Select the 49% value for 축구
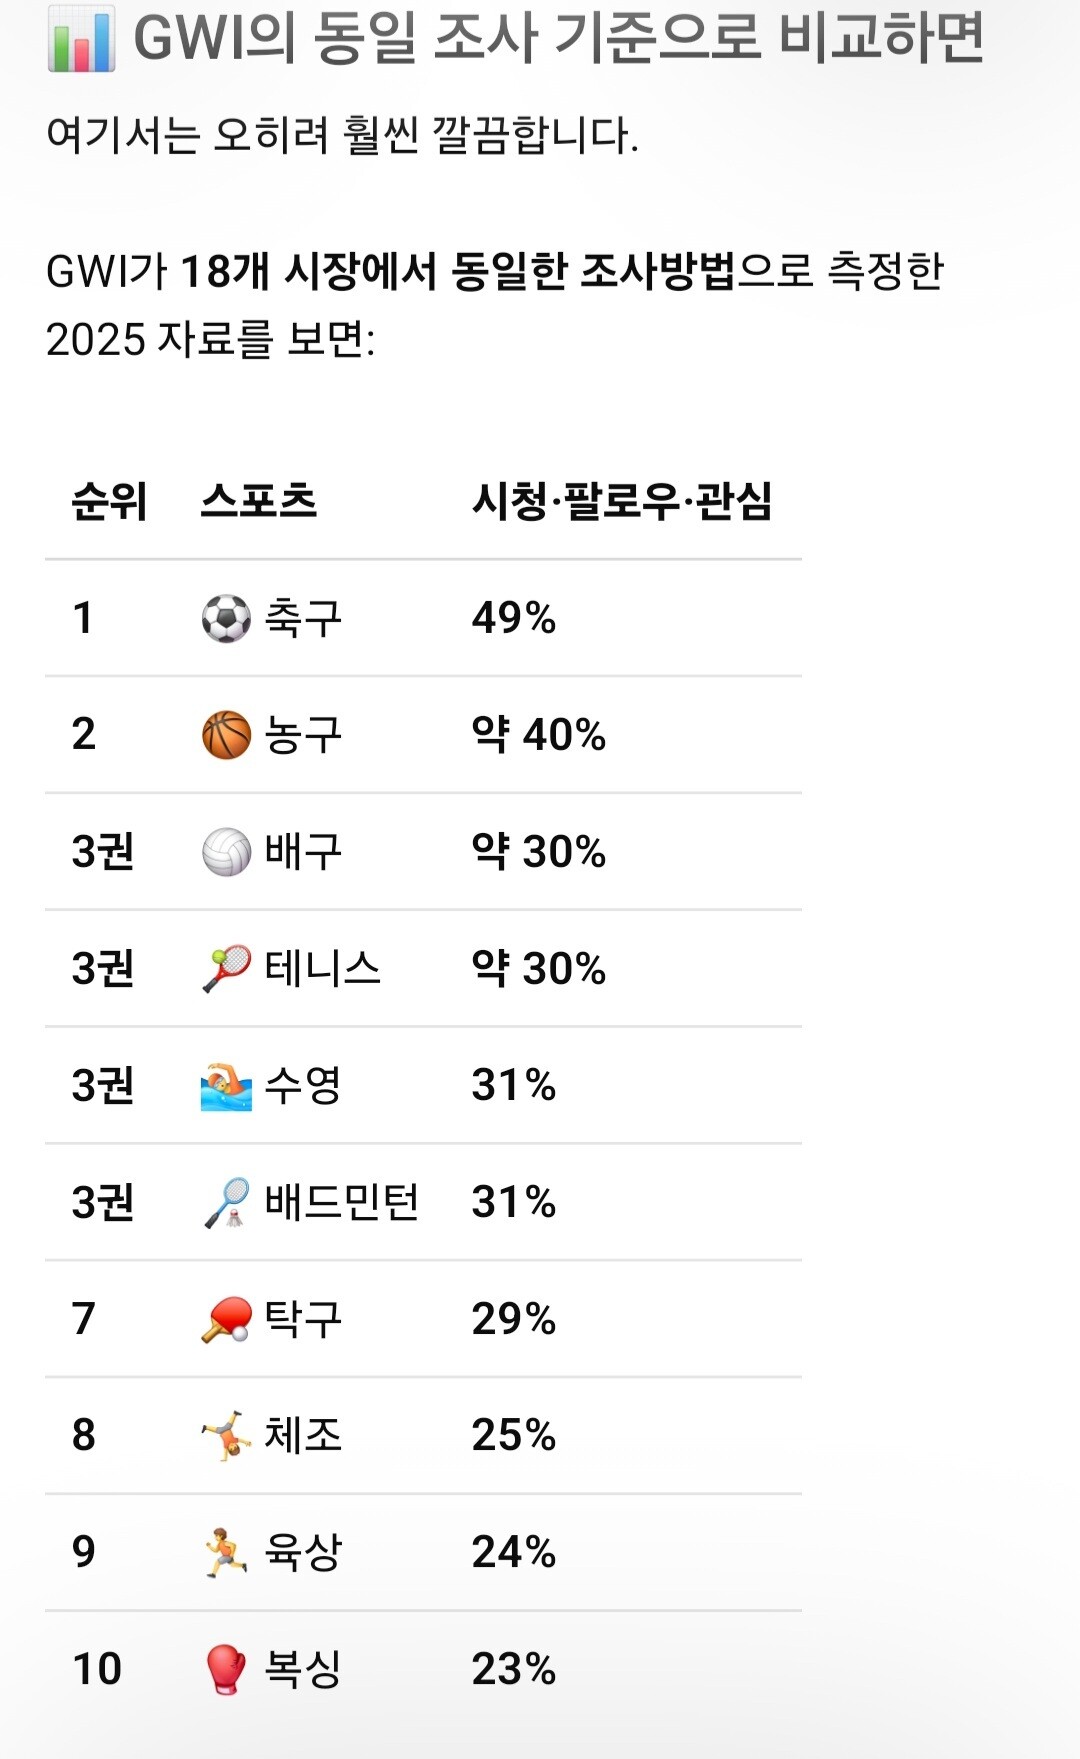Viewport: 1080px width, 1759px height. tap(514, 618)
